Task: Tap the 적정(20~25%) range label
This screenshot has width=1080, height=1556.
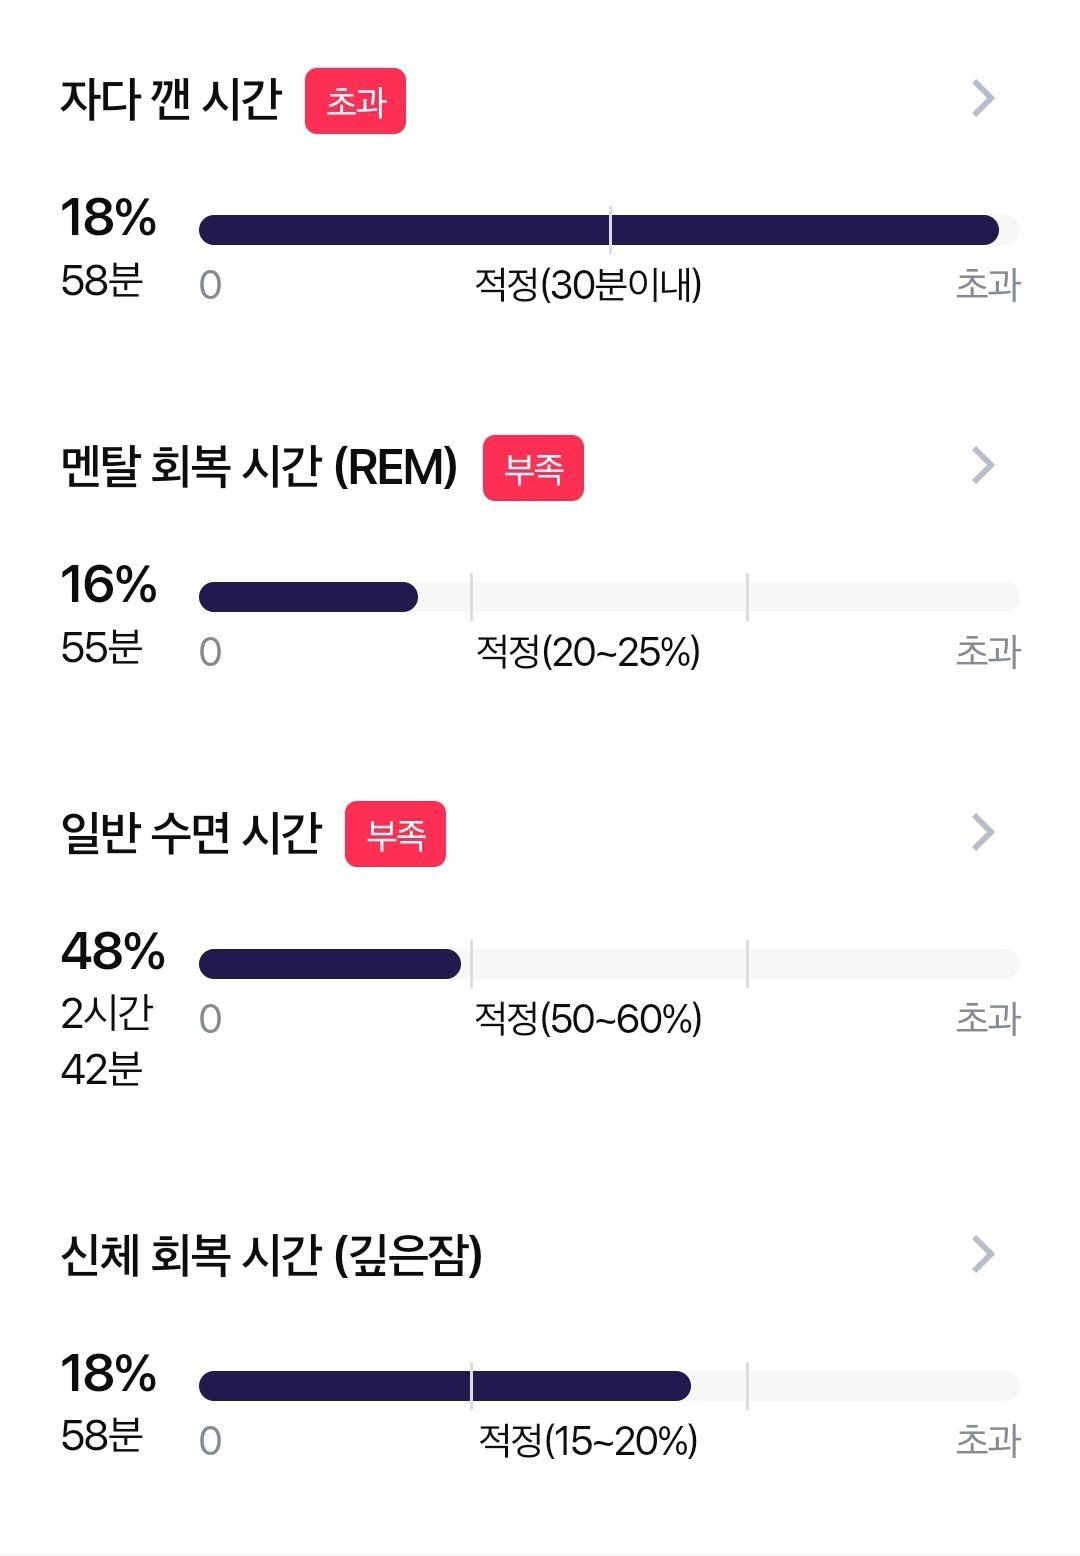Action: pyautogui.click(x=588, y=652)
